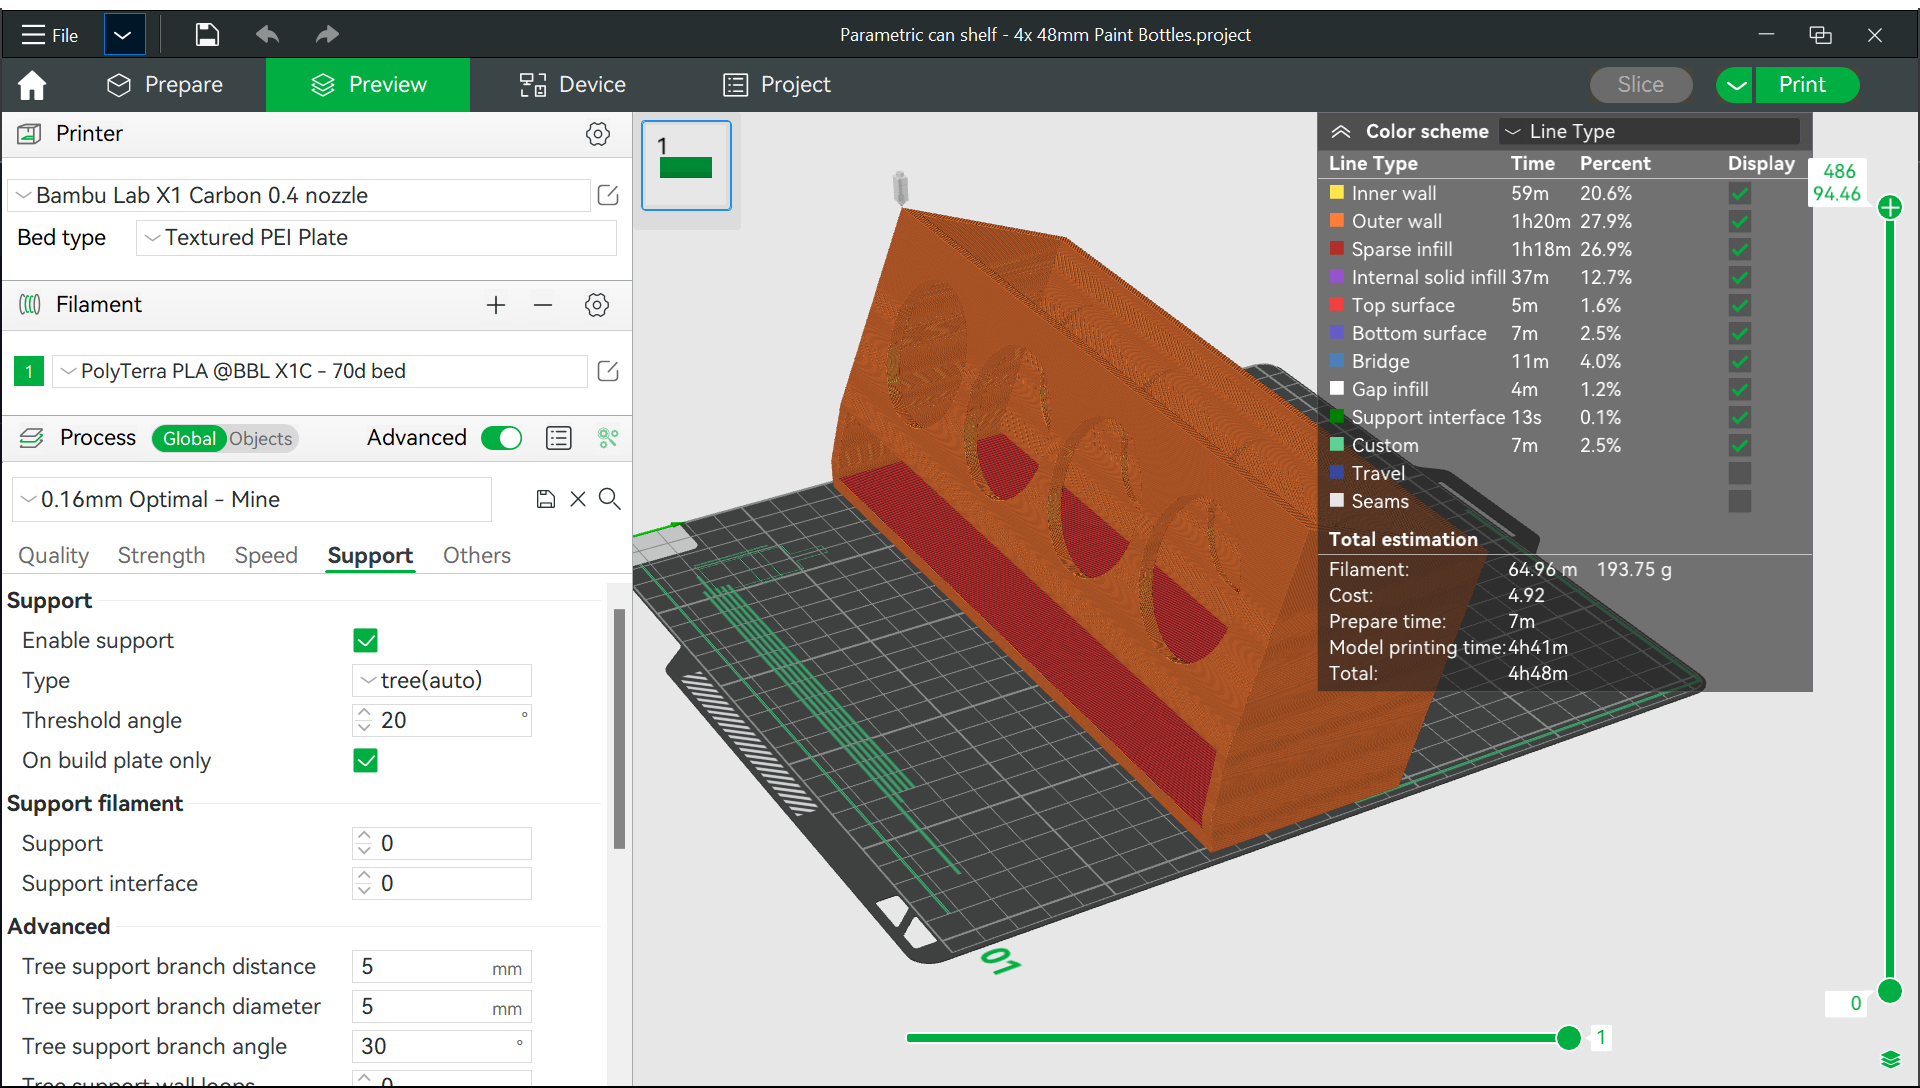Viewport: 1920px width, 1088px height.
Task: Add a new filament with the plus icon
Action: (x=495, y=305)
